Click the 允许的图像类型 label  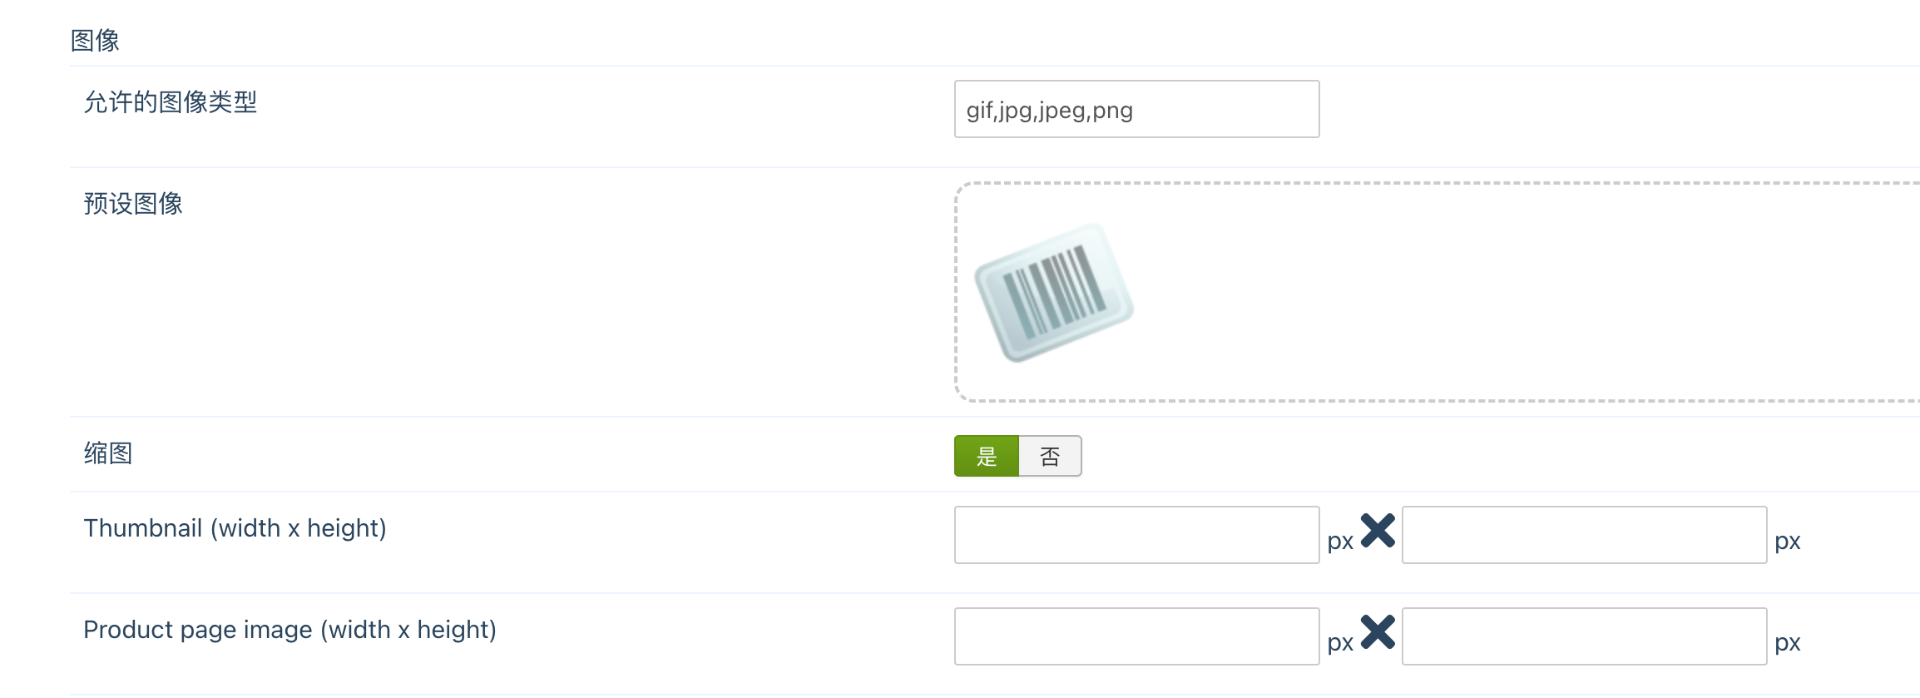click(x=170, y=102)
